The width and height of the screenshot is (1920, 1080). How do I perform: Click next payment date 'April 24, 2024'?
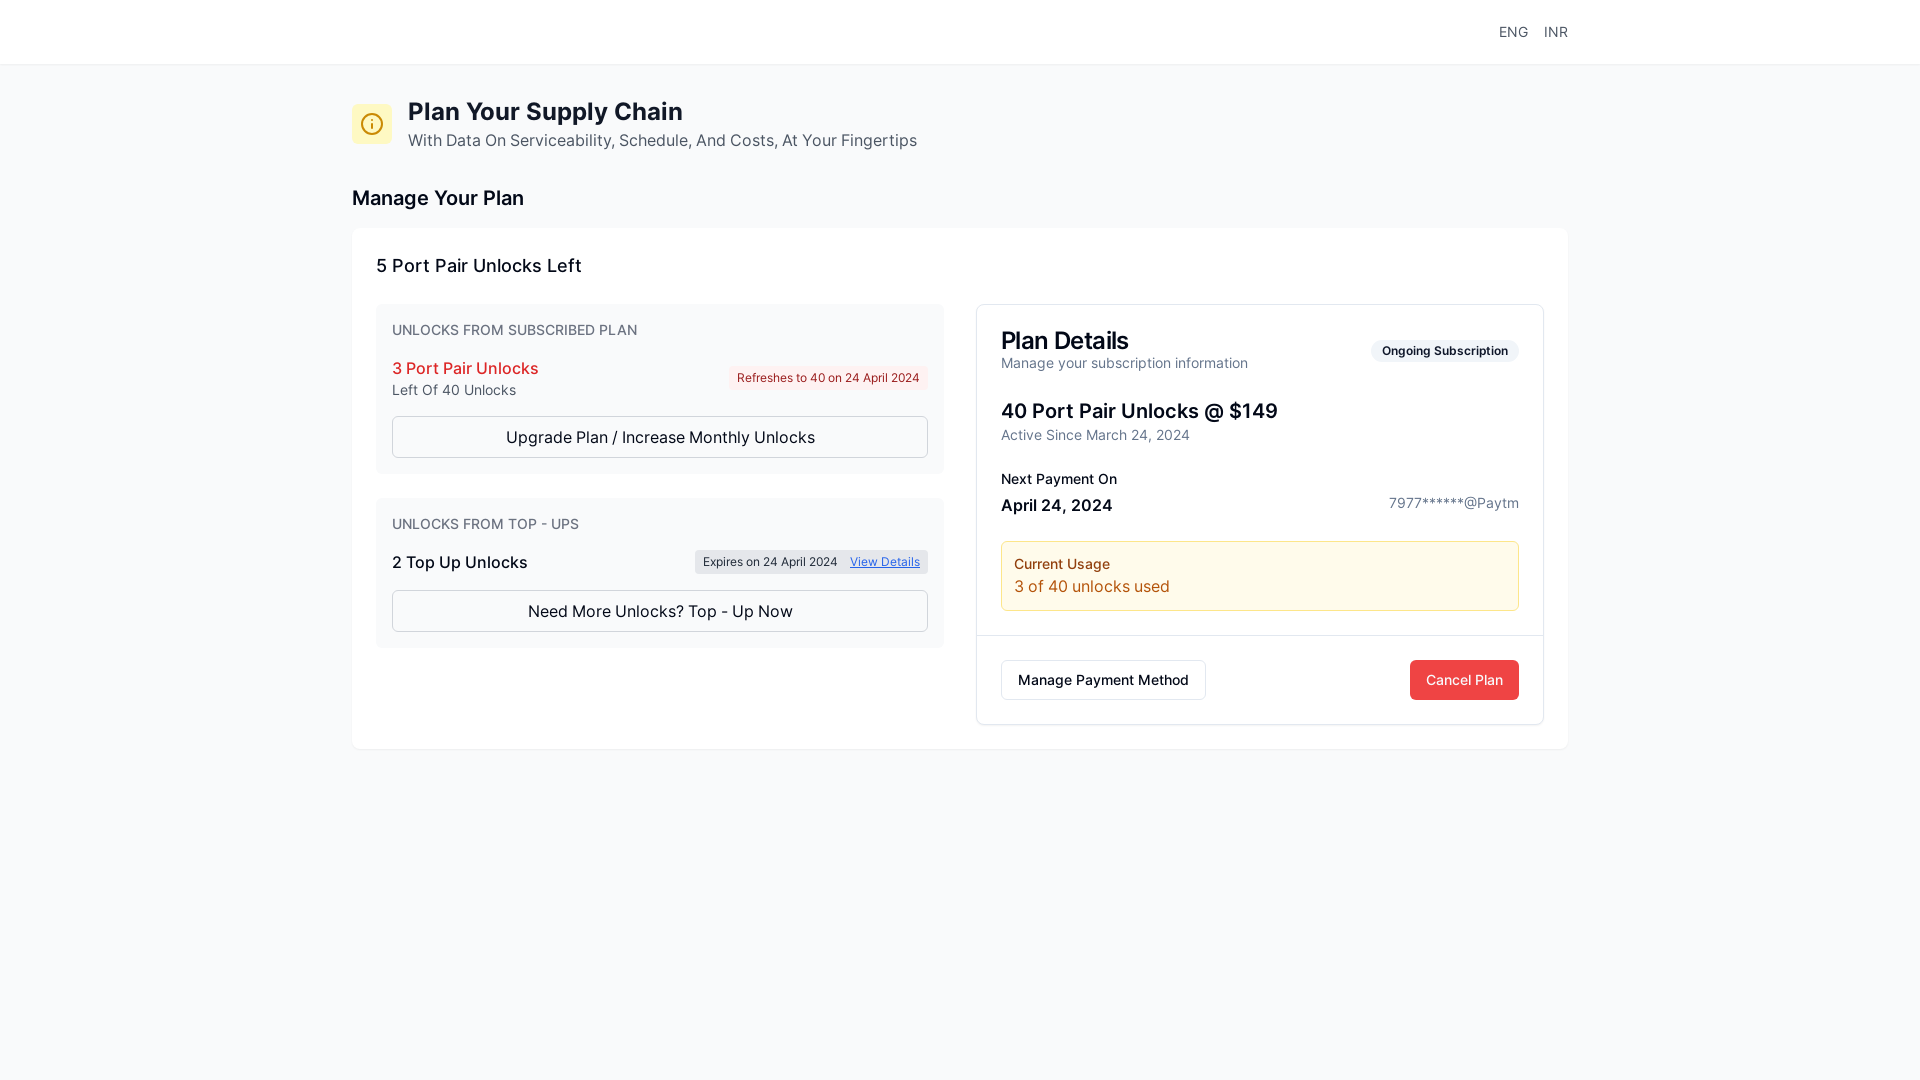click(1056, 505)
